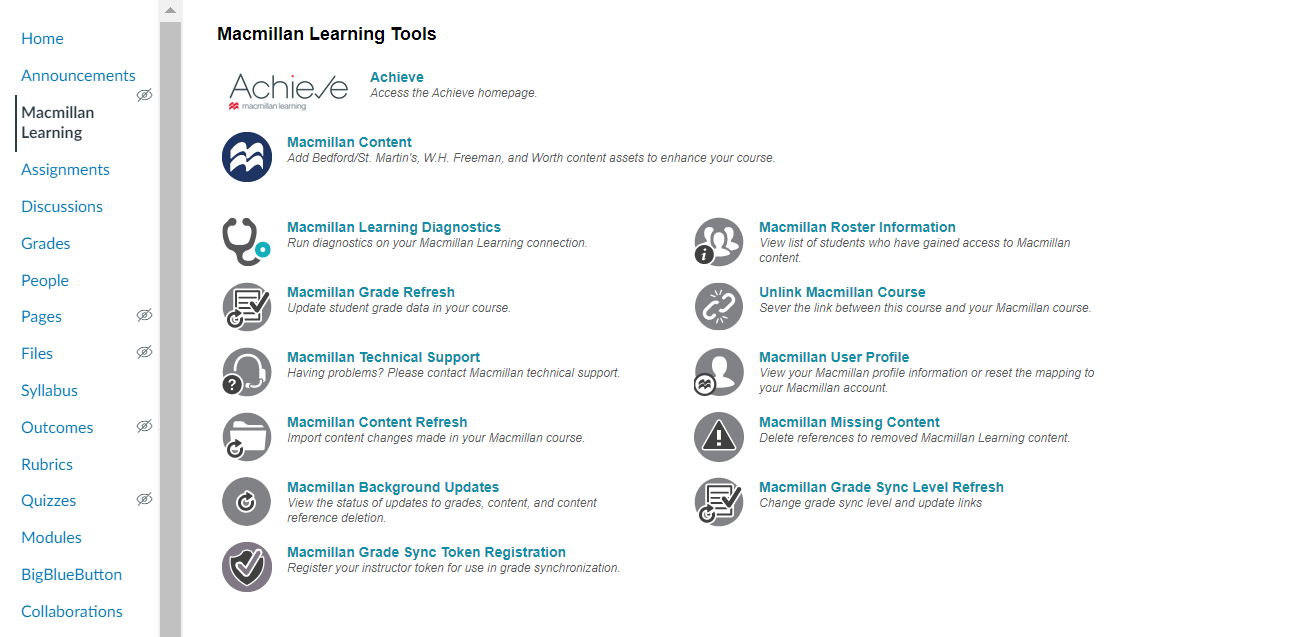Open the Macmillan Grade Refresh icon
This screenshot has width=1312, height=637.
[246, 307]
